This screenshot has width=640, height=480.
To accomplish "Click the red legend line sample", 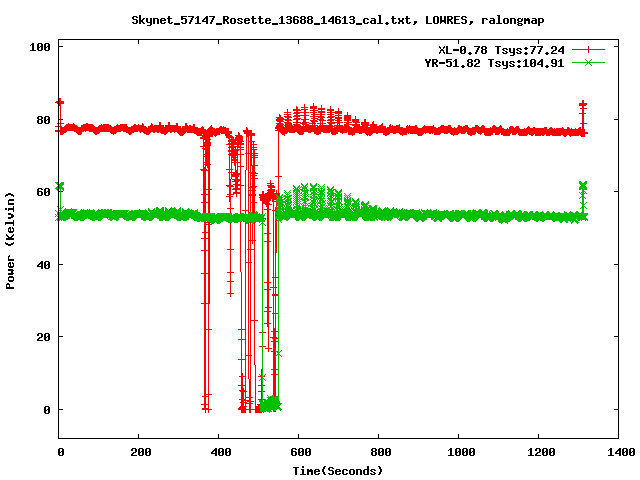I will pos(588,49).
